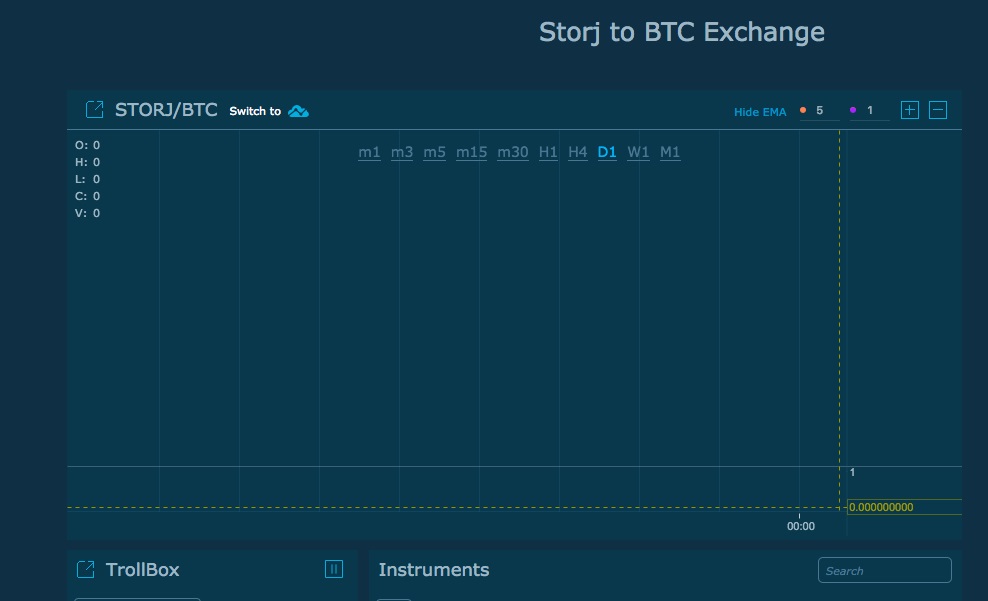Pause the TrollBox chat feed

[334, 569]
